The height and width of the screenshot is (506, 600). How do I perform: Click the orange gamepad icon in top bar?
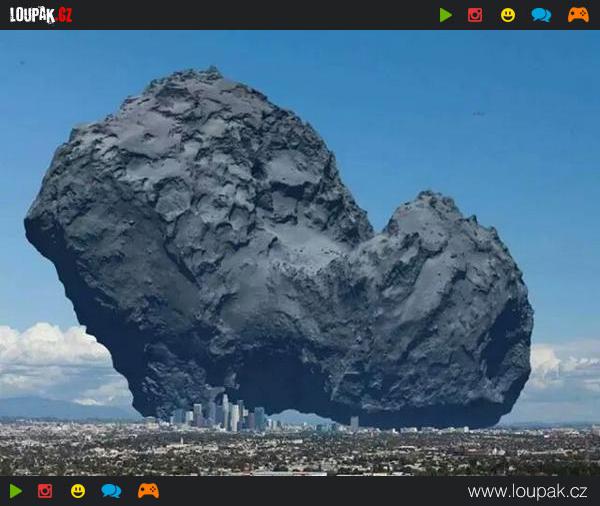[x=578, y=15]
